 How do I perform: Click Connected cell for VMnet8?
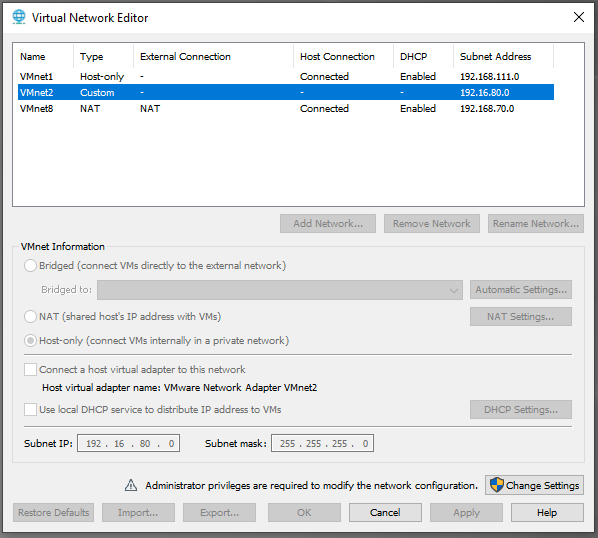pyautogui.click(x=324, y=109)
